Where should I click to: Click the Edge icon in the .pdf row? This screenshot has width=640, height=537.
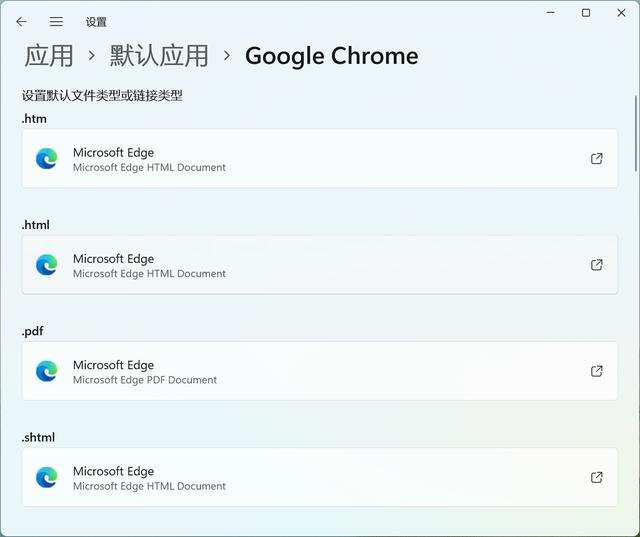click(x=47, y=371)
